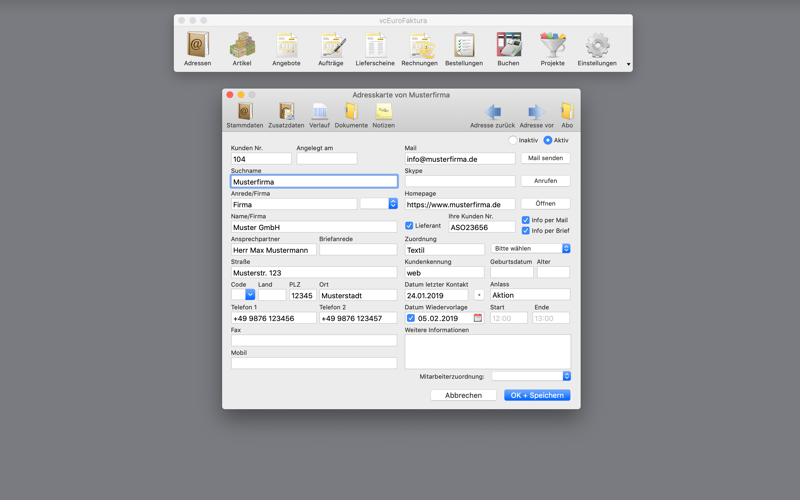The width and height of the screenshot is (800, 500).
Task: Toggle the Info per Mail checkbox
Action: pyautogui.click(x=526, y=220)
